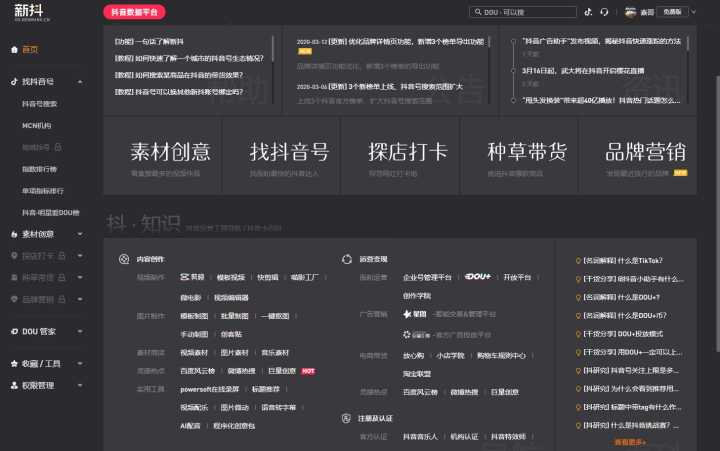Click the person icon beside 权限管理

pos(14,385)
